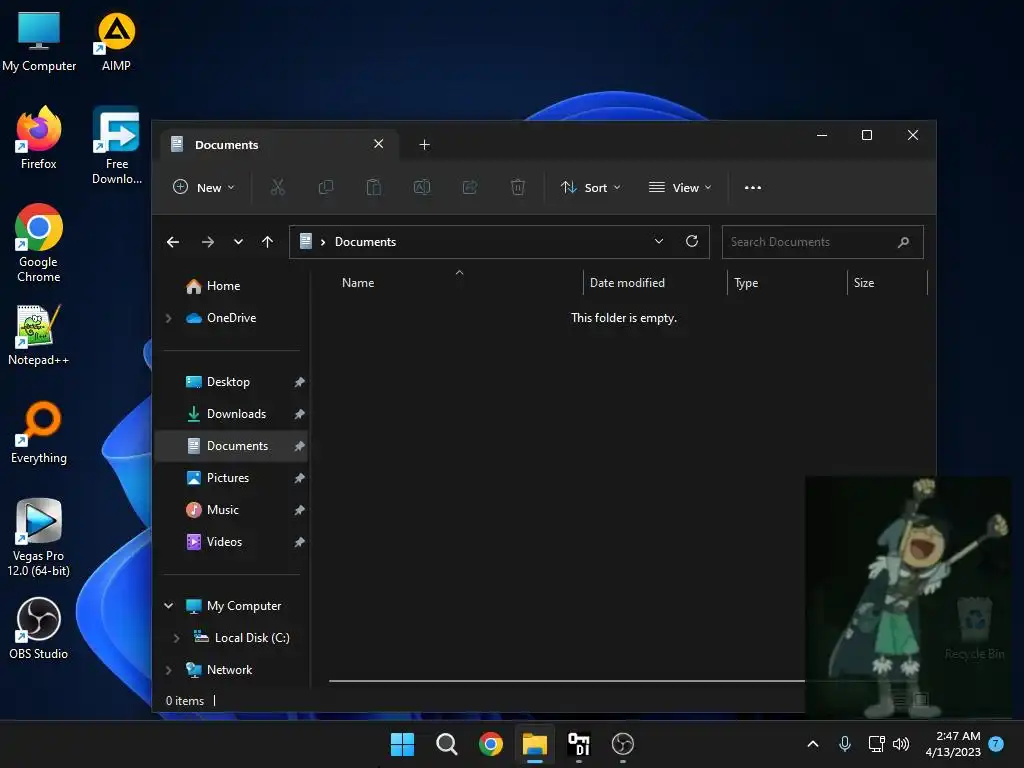Click the search magnifier in Search Documents
This screenshot has height=768, width=1024.
pyautogui.click(x=903, y=242)
